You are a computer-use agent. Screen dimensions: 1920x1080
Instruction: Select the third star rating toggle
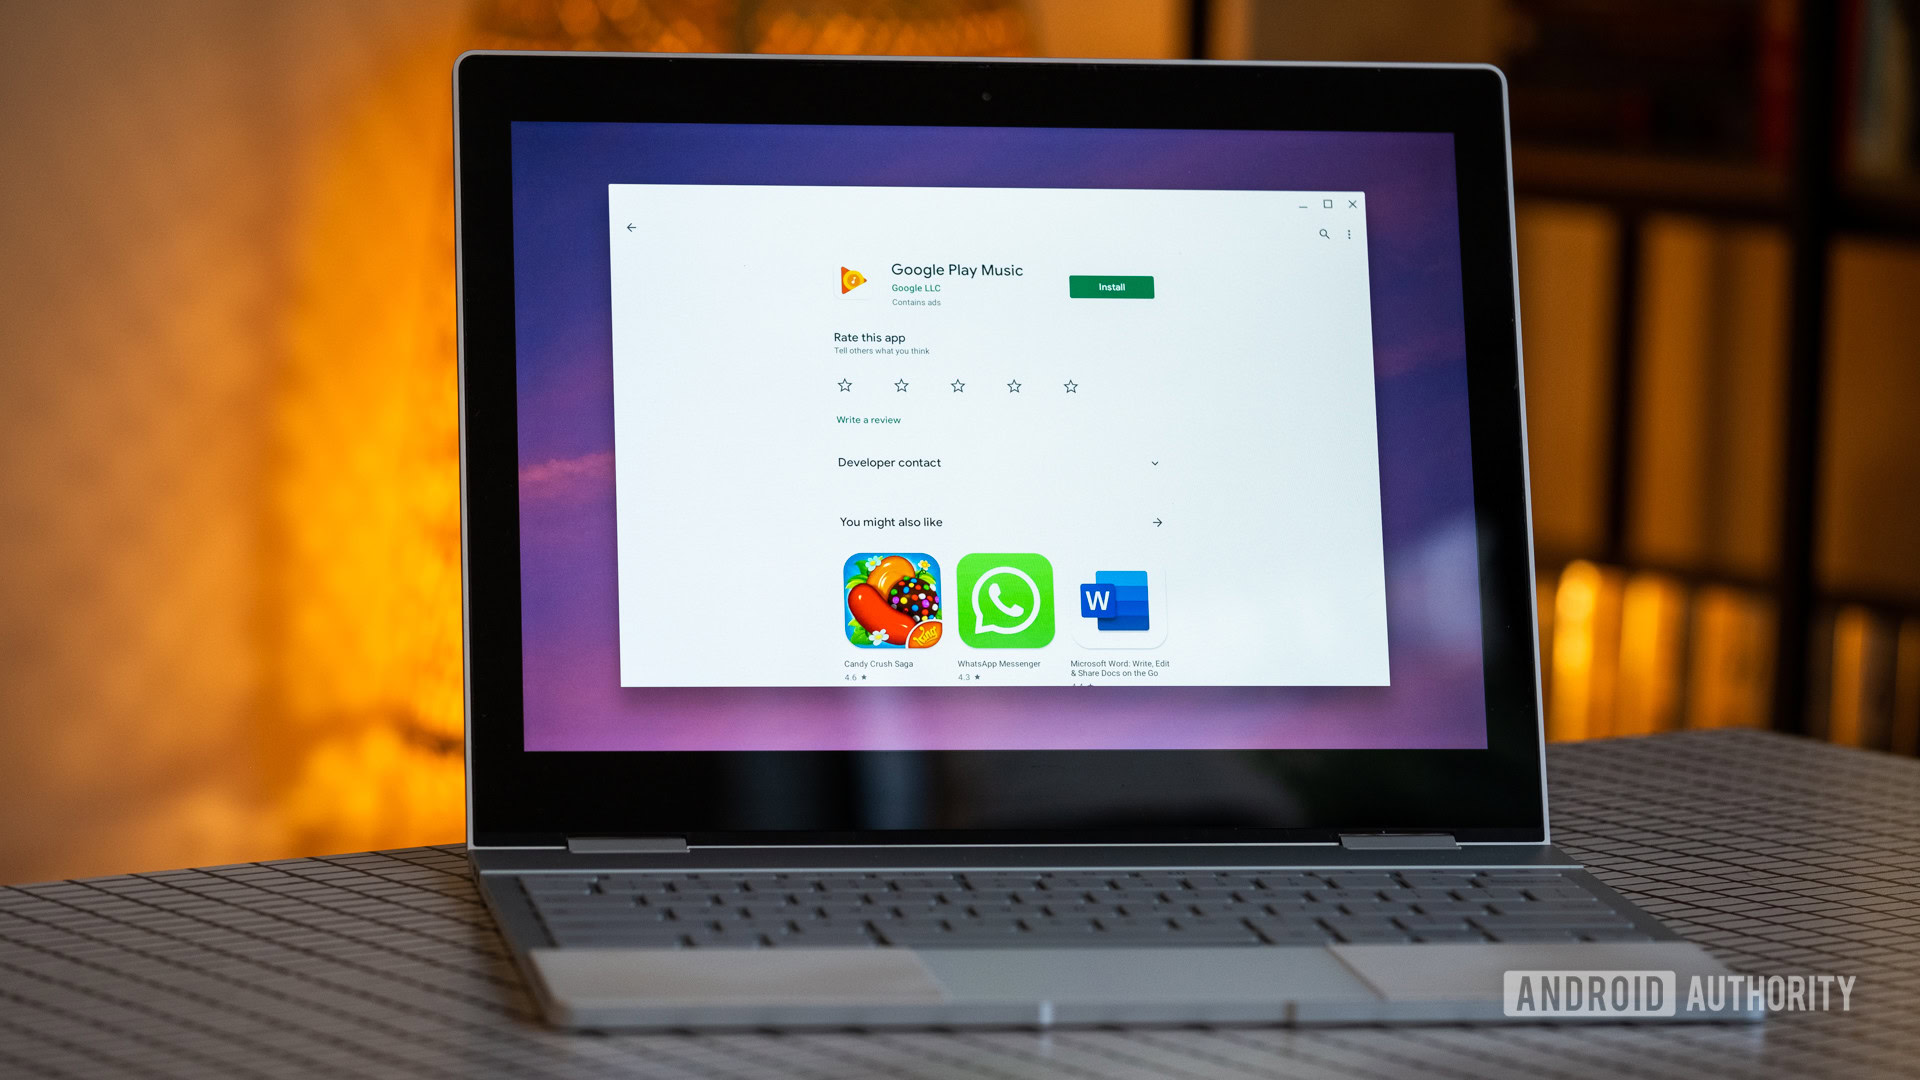coord(957,384)
